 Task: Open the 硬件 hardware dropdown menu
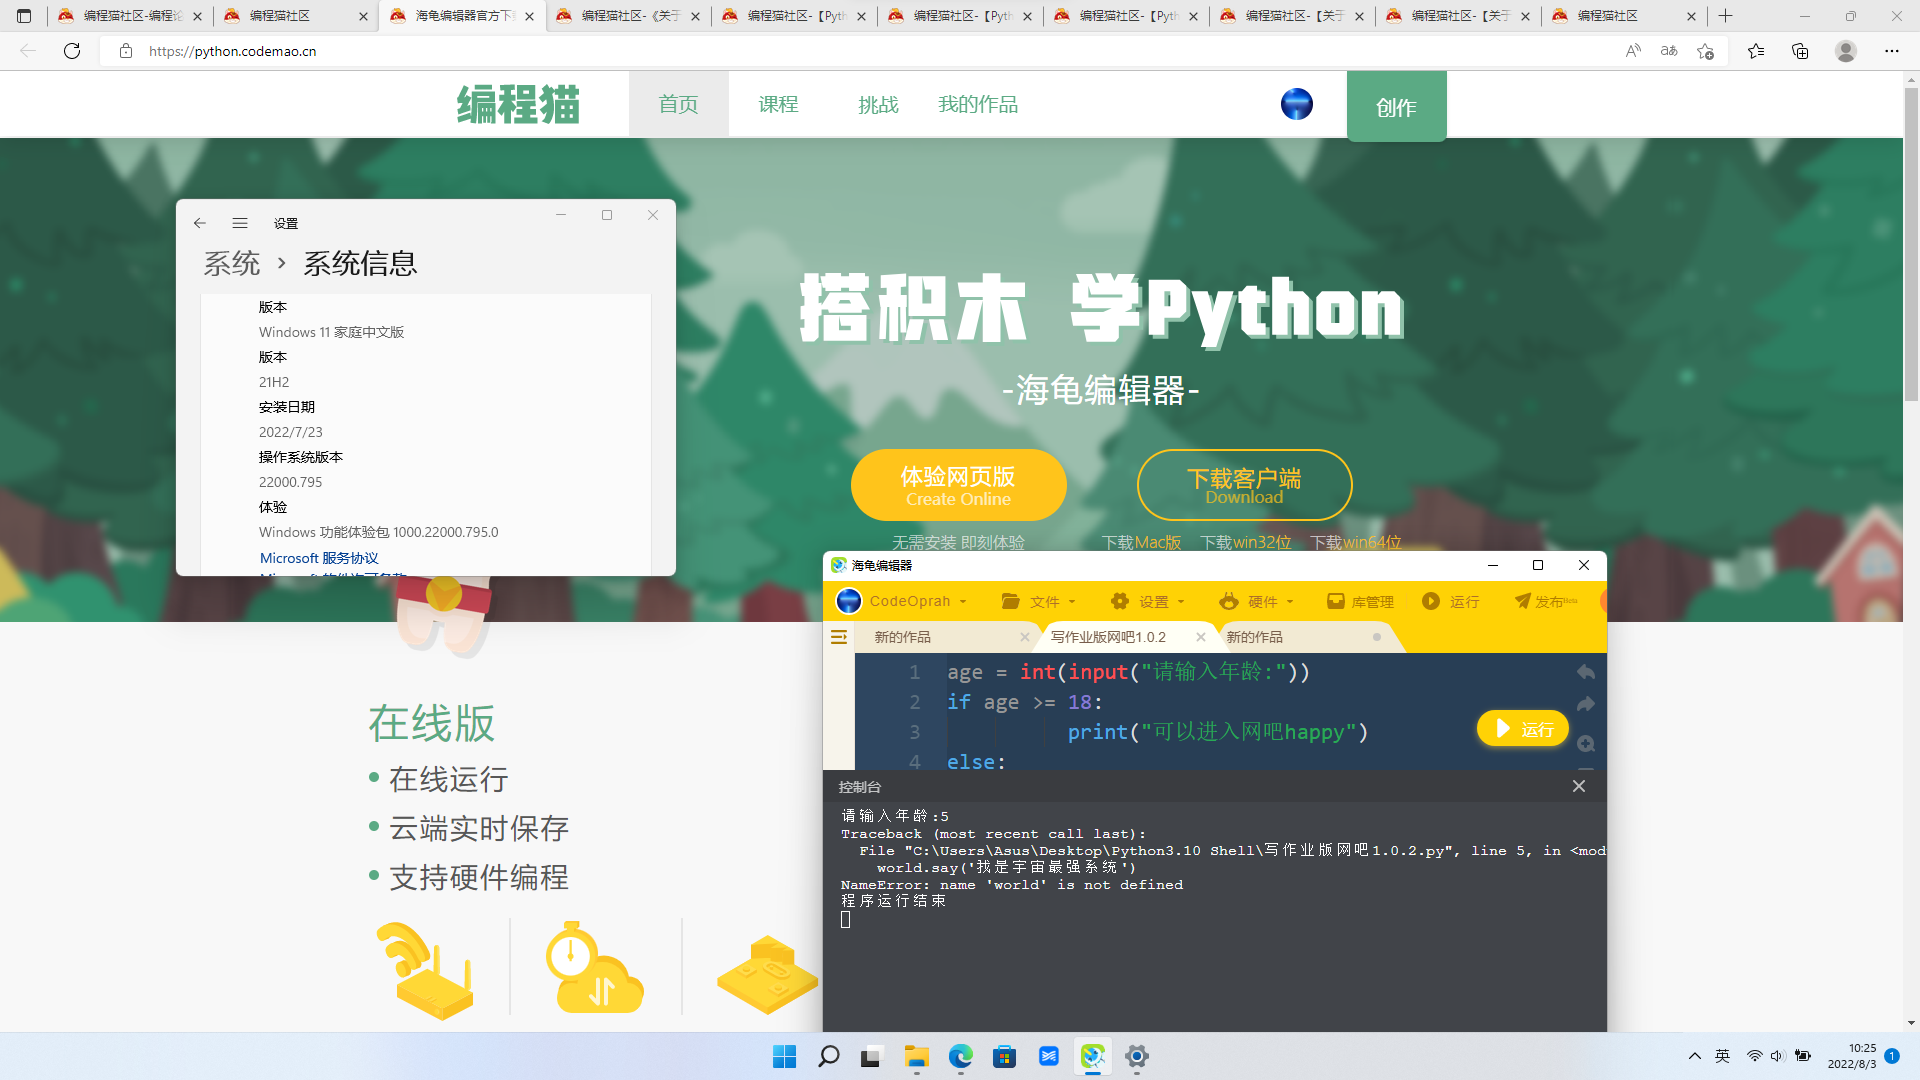pyautogui.click(x=1257, y=601)
